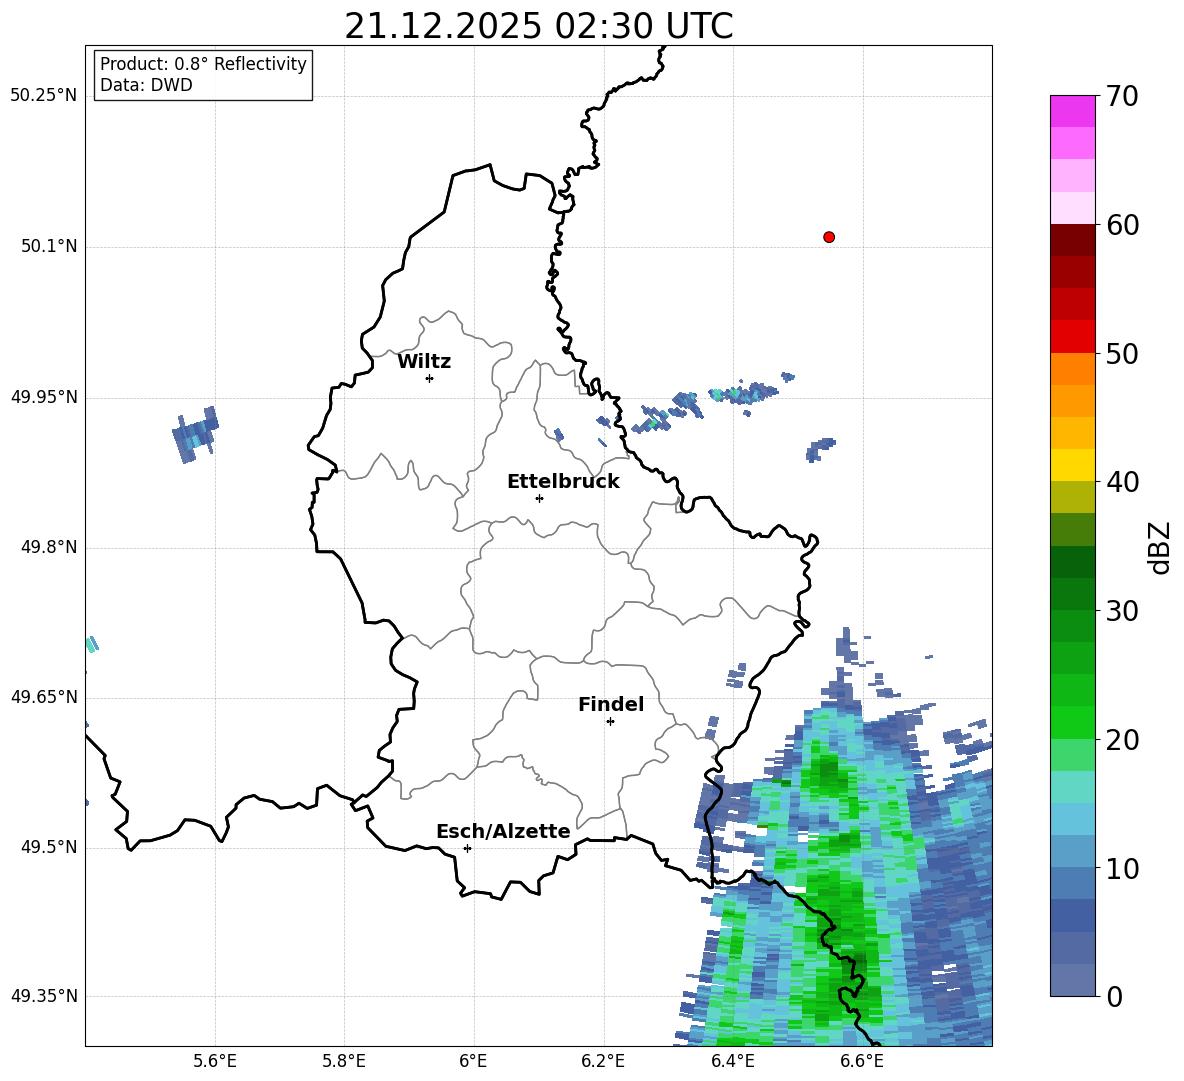
Task: Click the dark red colorbar segment below 60
Action: 1072,240
